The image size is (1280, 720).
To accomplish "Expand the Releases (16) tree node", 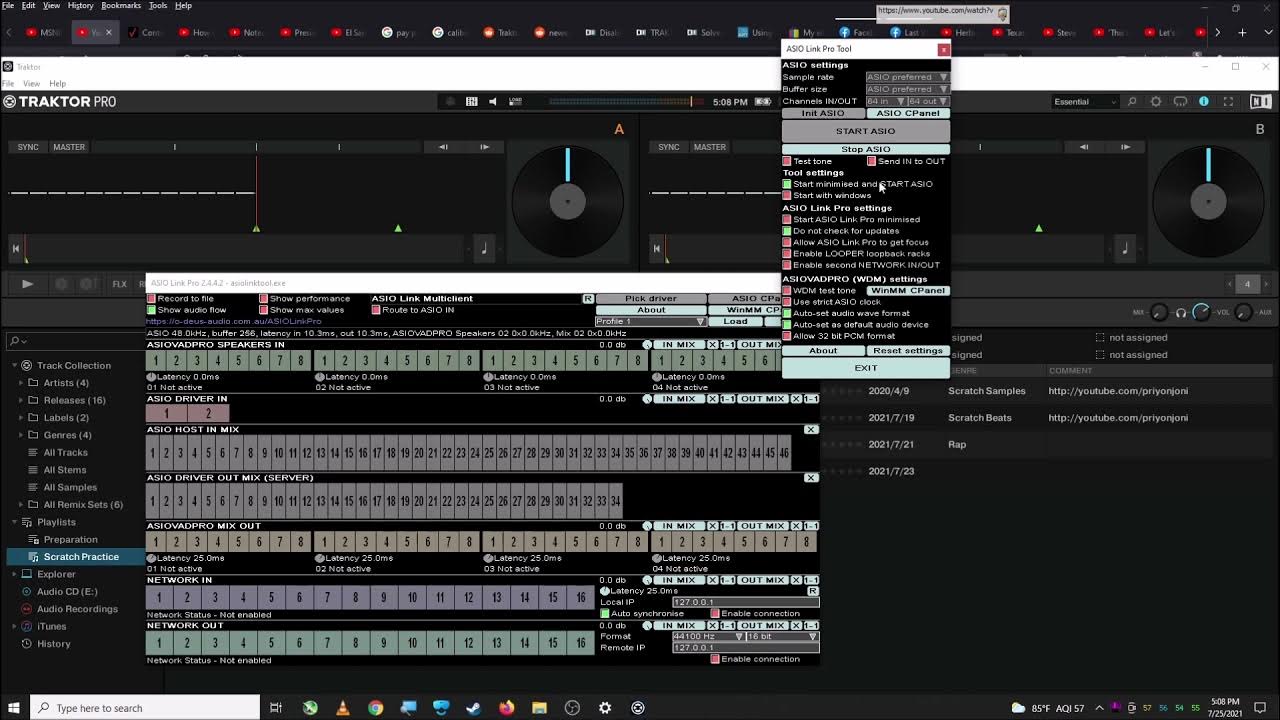I will tap(20, 400).
